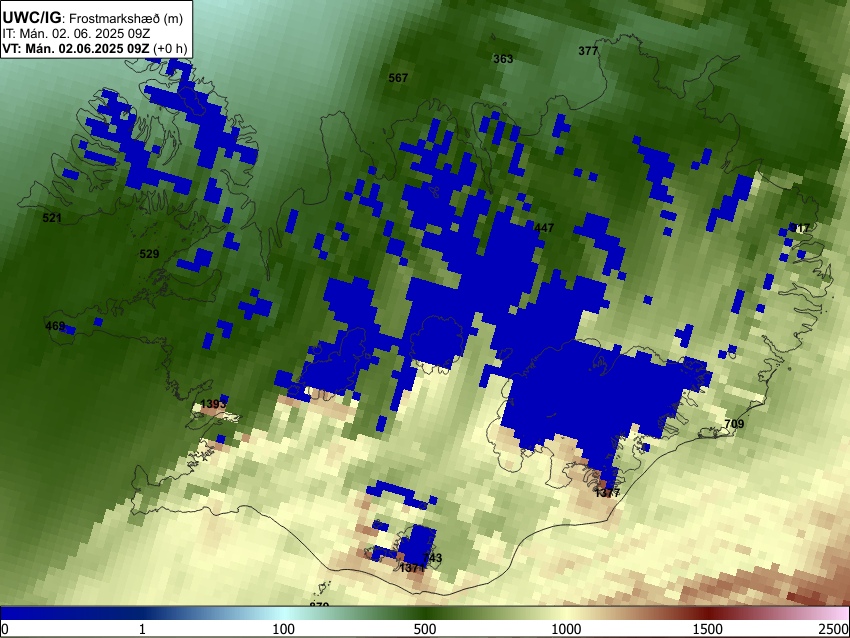Click the 'UWC/IG' label in header box
This screenshot has height=638, width=850.
[32, 18]
